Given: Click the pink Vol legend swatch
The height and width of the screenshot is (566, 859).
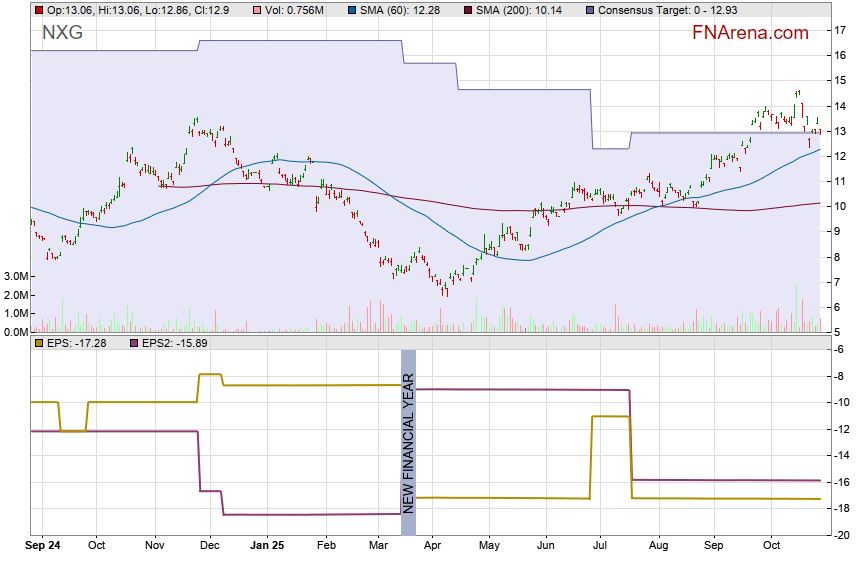Looking at the screenshot, I should tap(256, 9).
